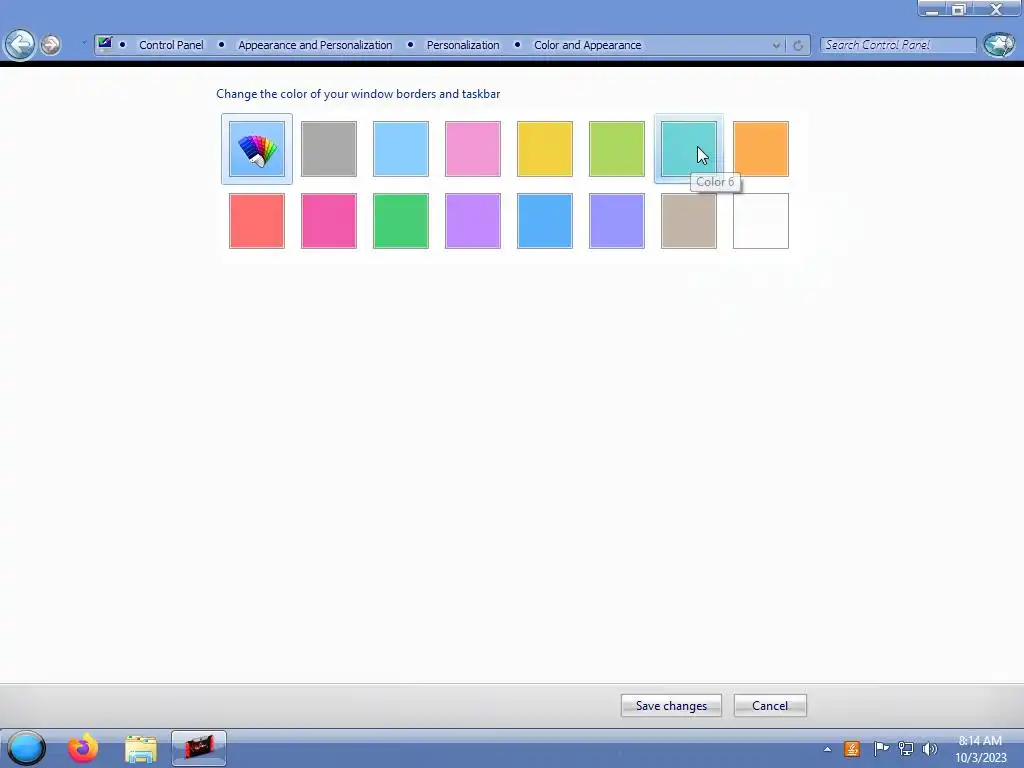1024x768 pixels.
Task: Navigate to Control Panel breadcrumb
Action: pyautogui.click(x=171, y=45)
